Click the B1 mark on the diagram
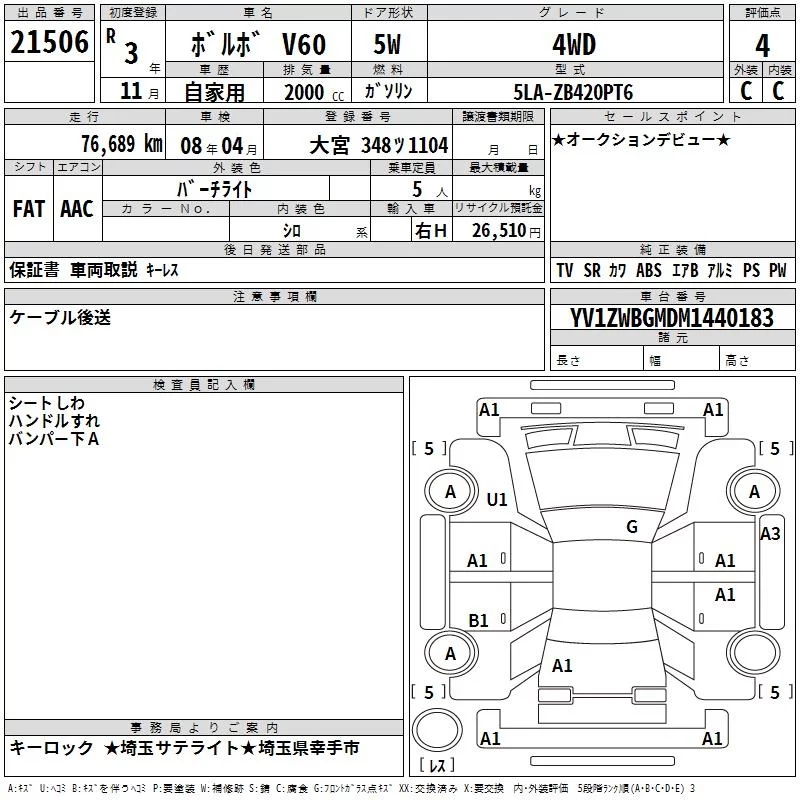The width and height of the screenshot is (800, 800). click(x=479, y=620)
